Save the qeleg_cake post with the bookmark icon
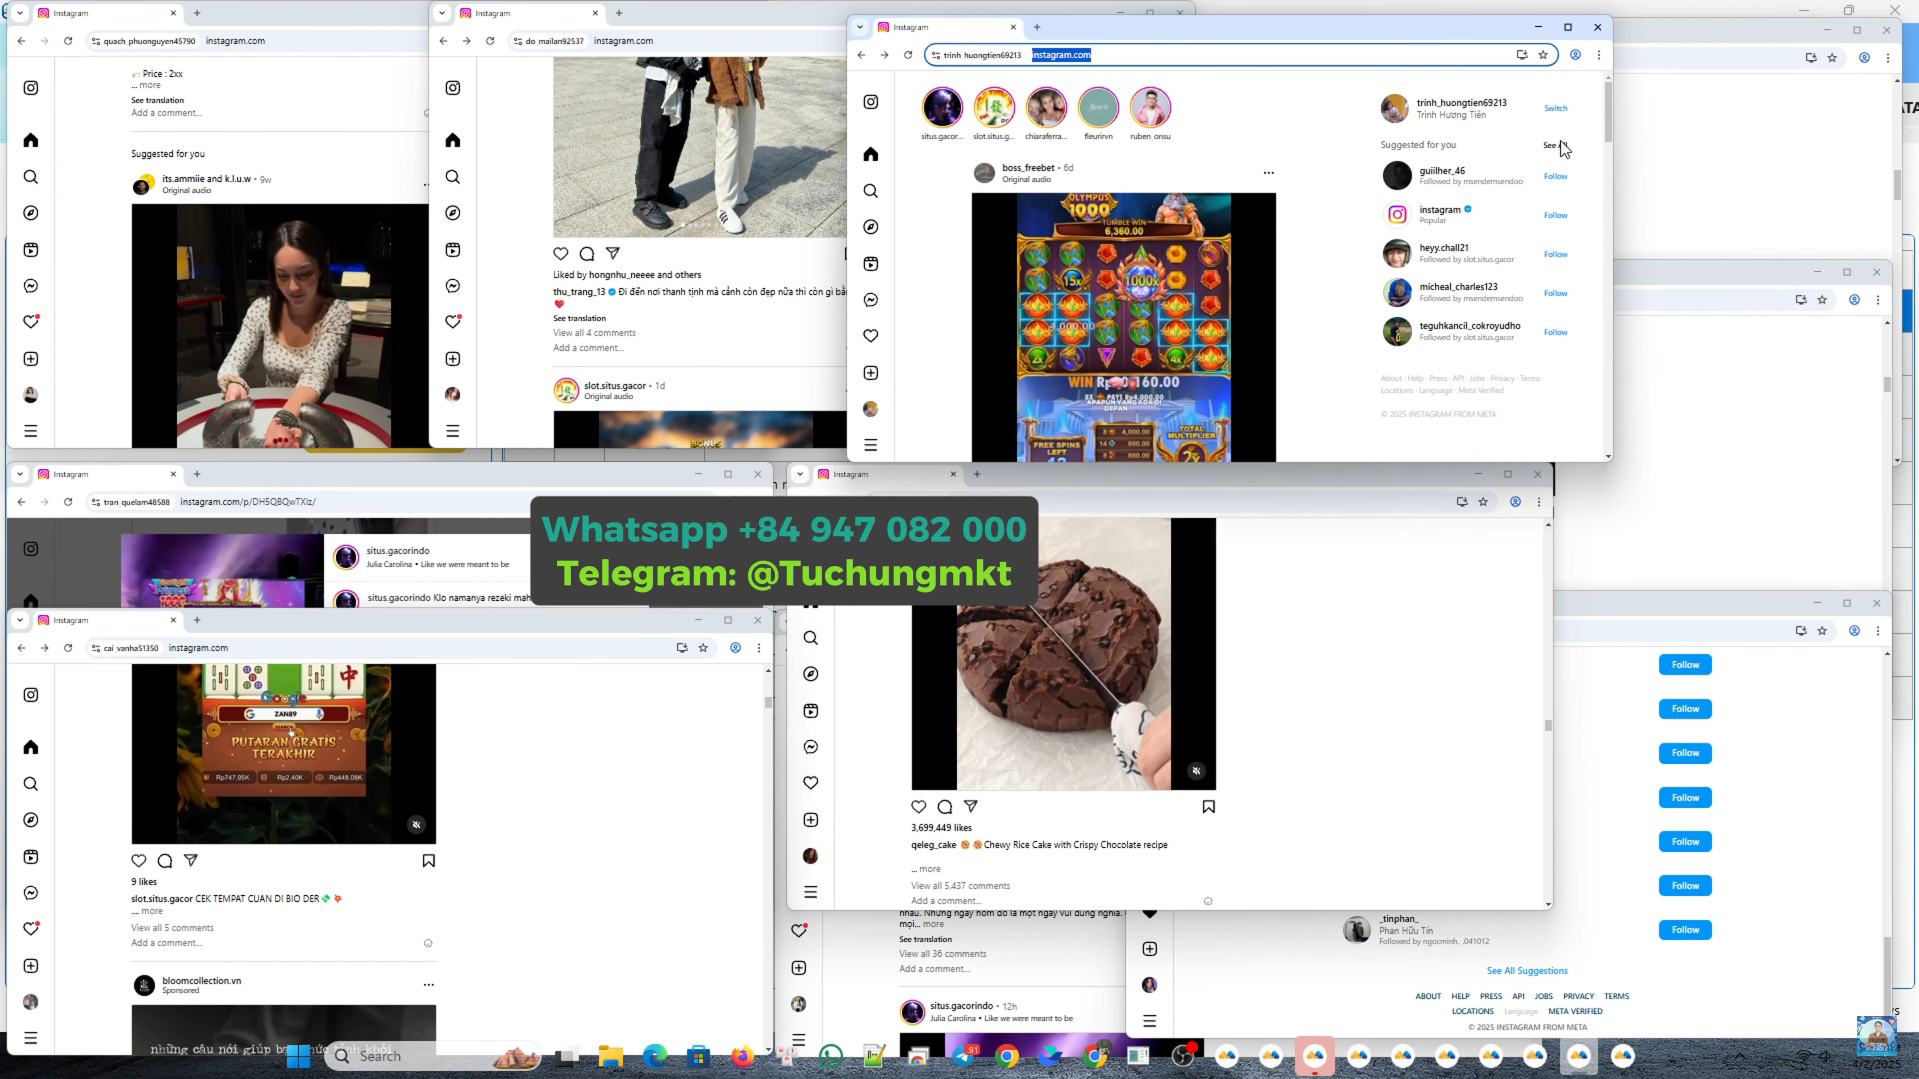The height and width of the screenshot is (1079, 1919). [1209, 807]
